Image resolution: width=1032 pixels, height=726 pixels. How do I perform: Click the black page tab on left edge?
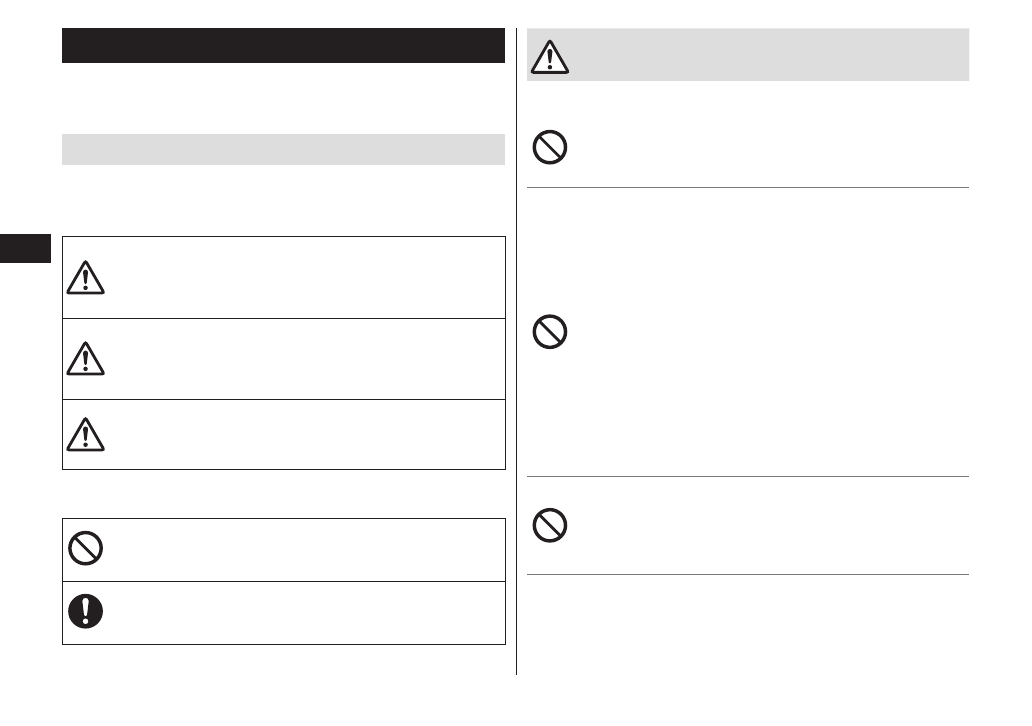[25, 247]
